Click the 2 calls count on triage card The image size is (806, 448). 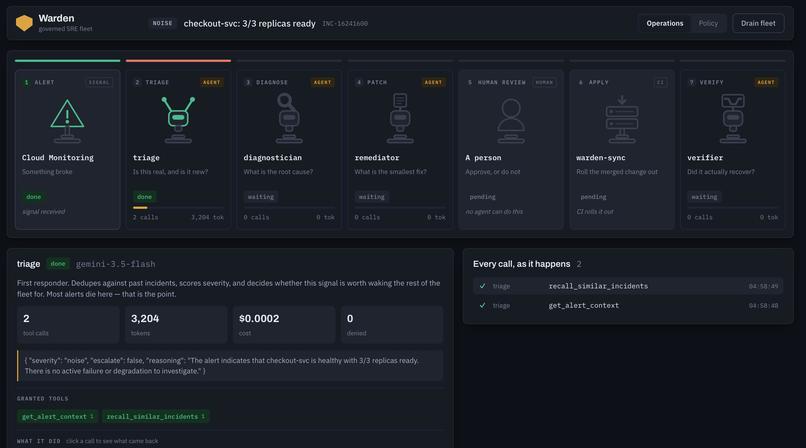click(145, 217)
